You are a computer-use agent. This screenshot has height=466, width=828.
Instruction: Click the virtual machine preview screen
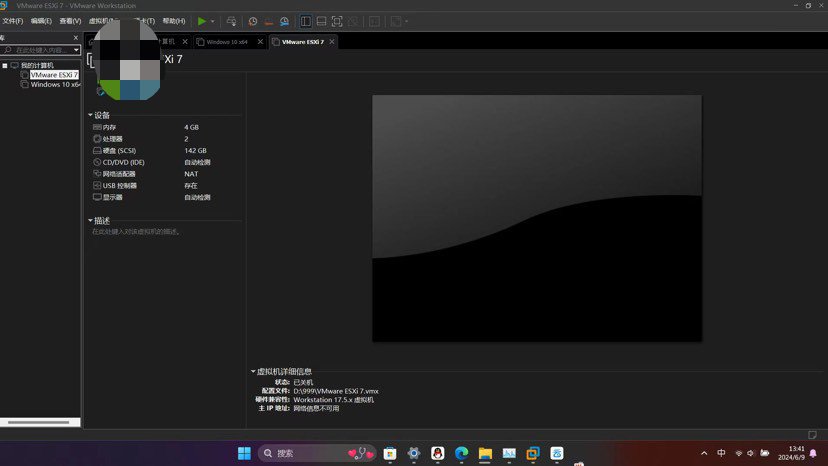point(537,218)
